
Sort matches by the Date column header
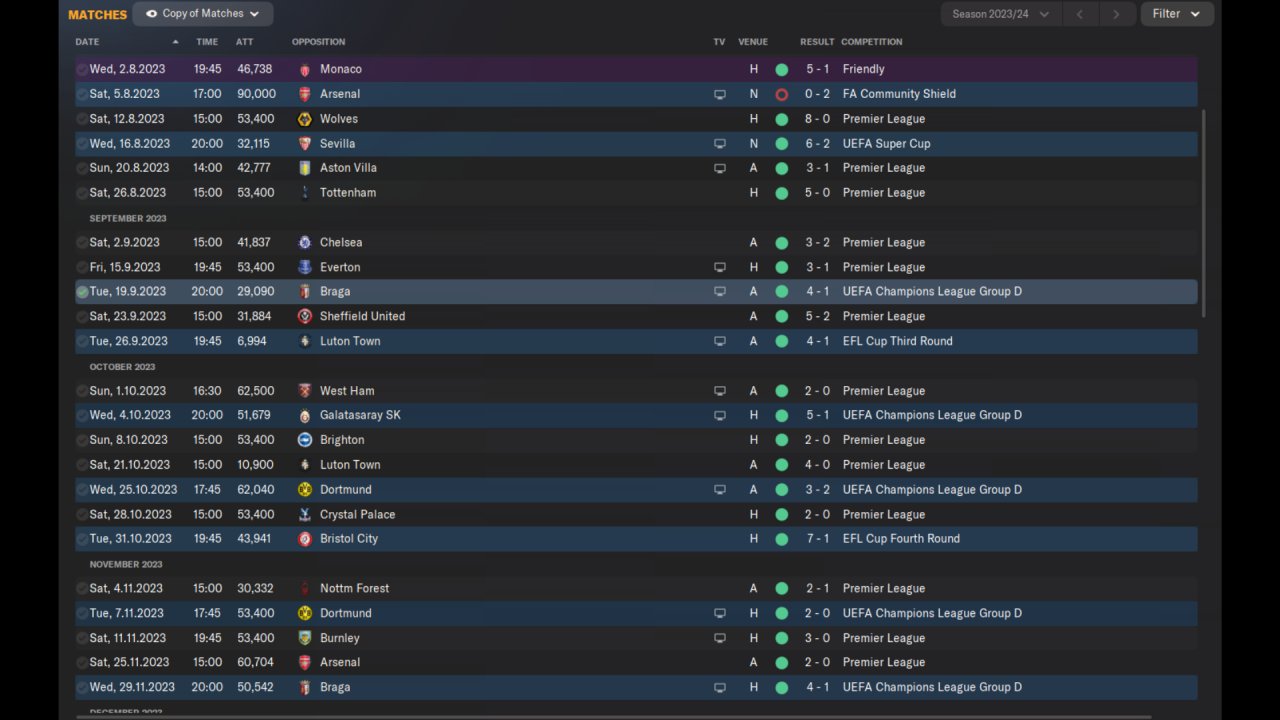(x=87, y=42)
